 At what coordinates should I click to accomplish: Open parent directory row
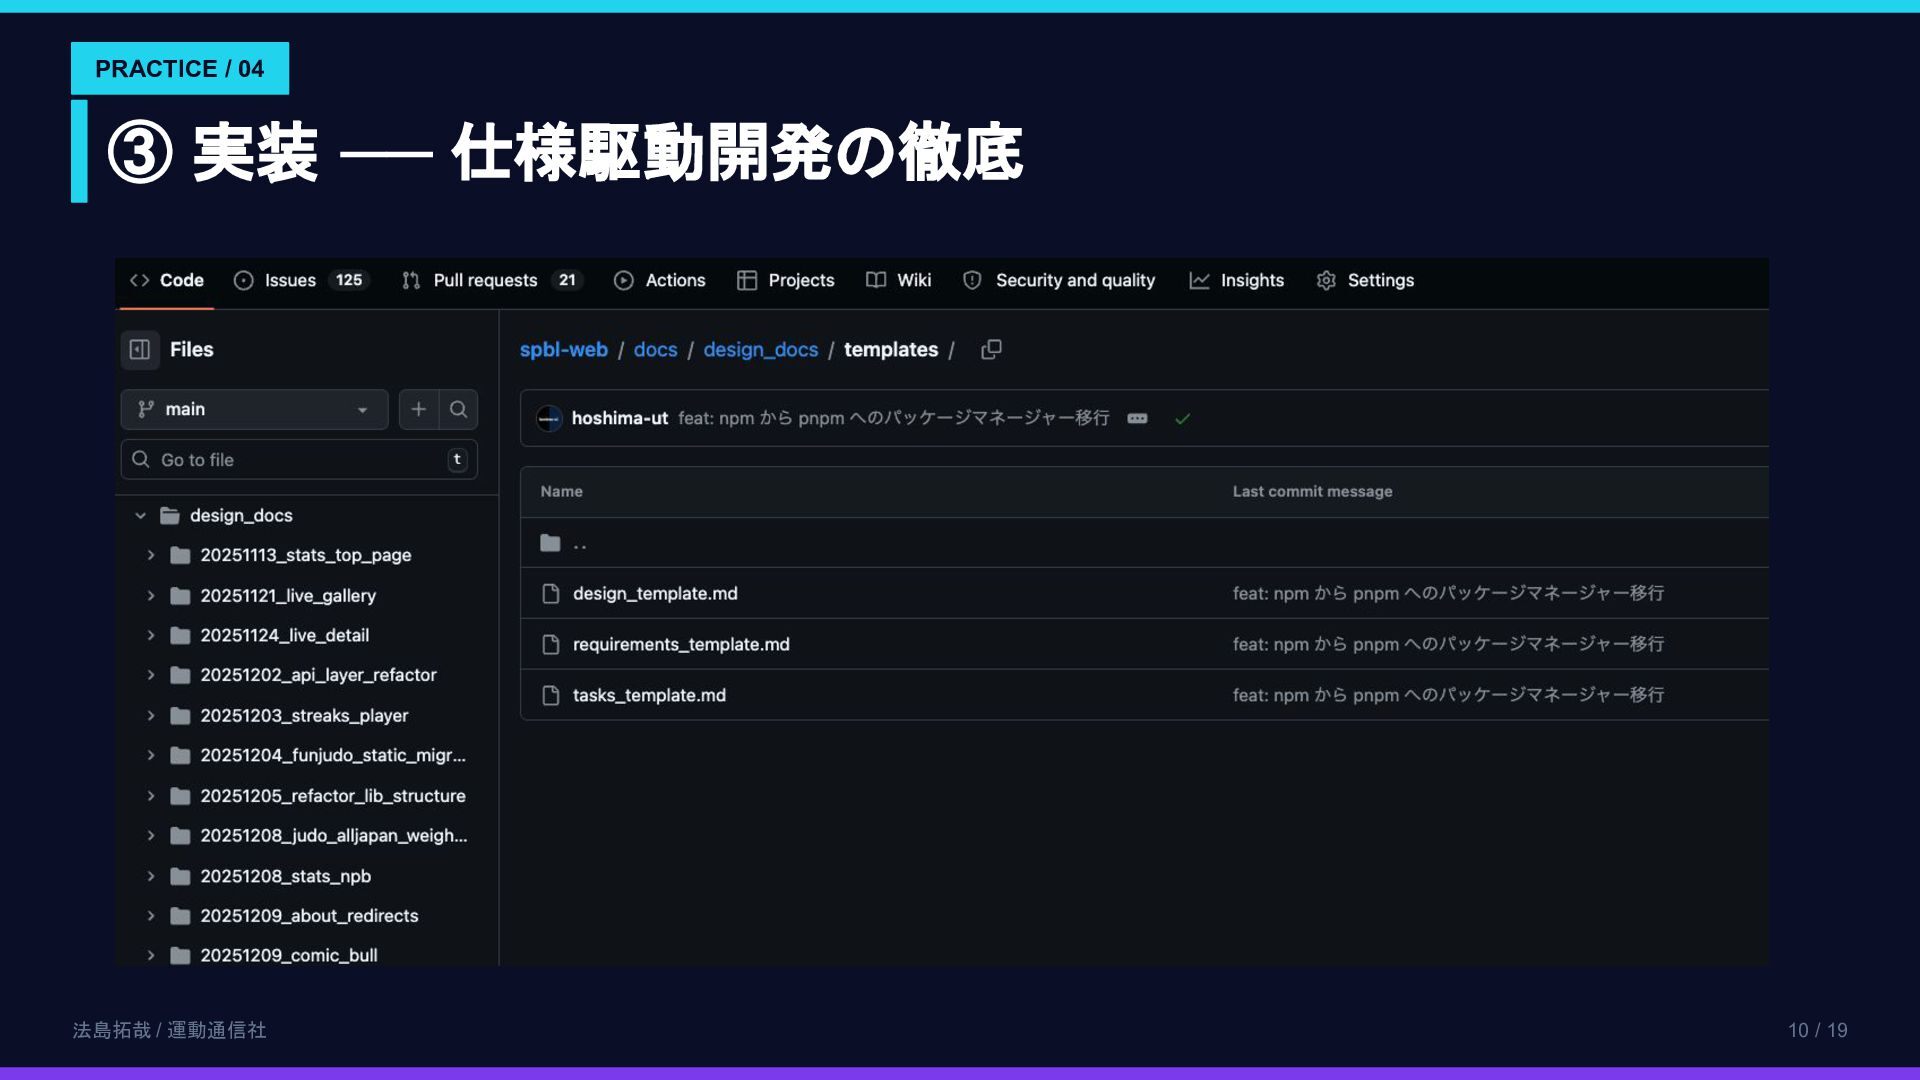tap(579, 543)
